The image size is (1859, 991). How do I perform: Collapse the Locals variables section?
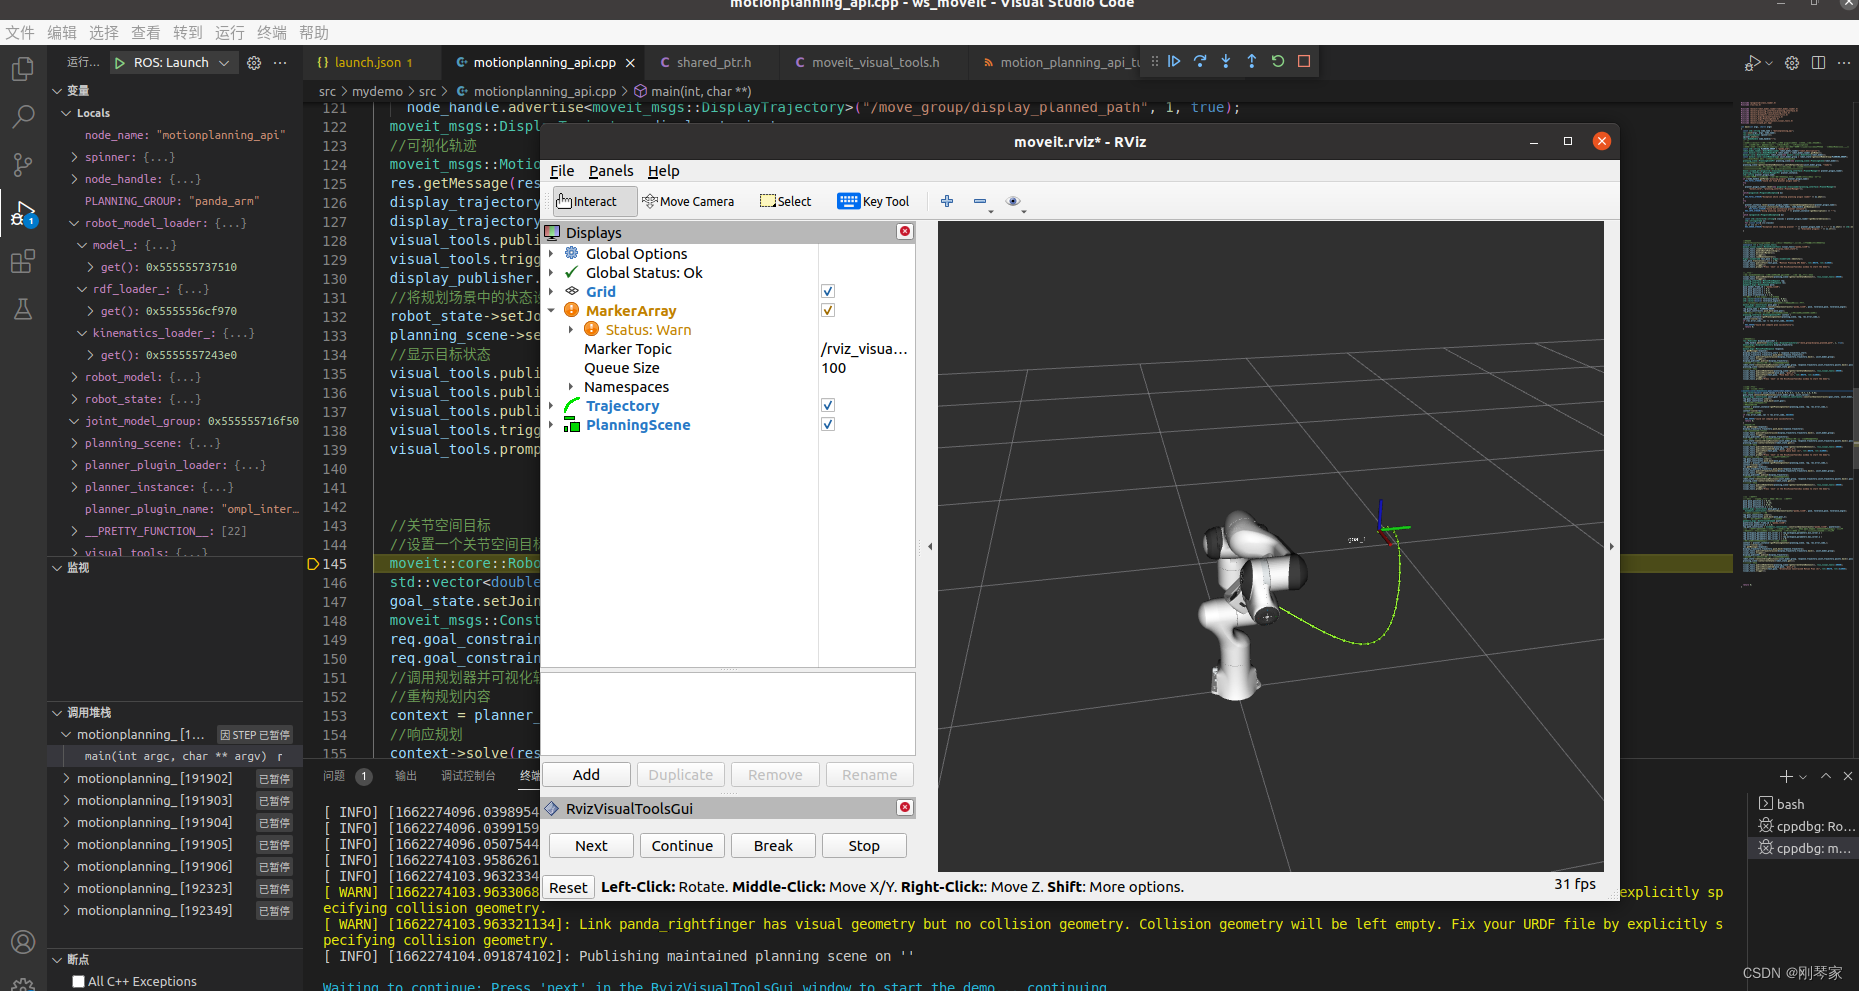67,113
